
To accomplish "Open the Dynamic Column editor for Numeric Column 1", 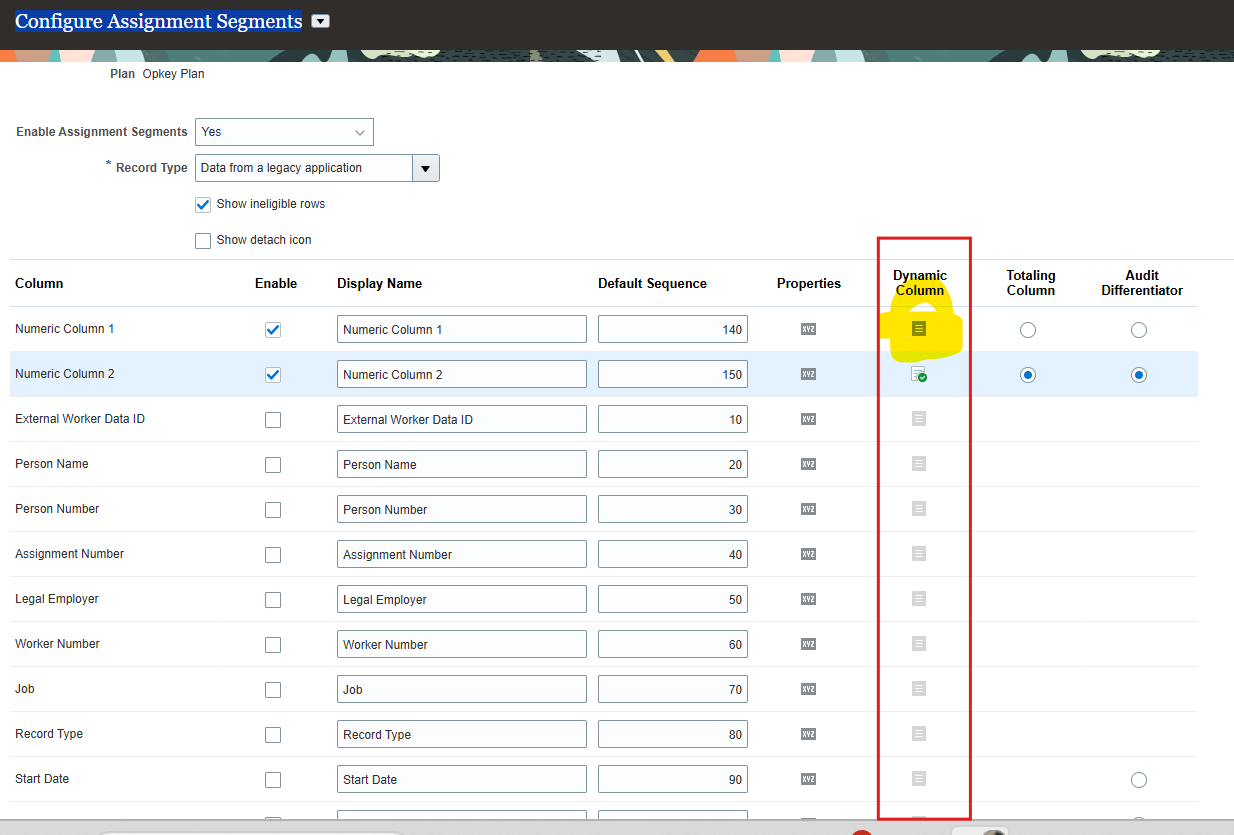I will [x=920, y=328].
